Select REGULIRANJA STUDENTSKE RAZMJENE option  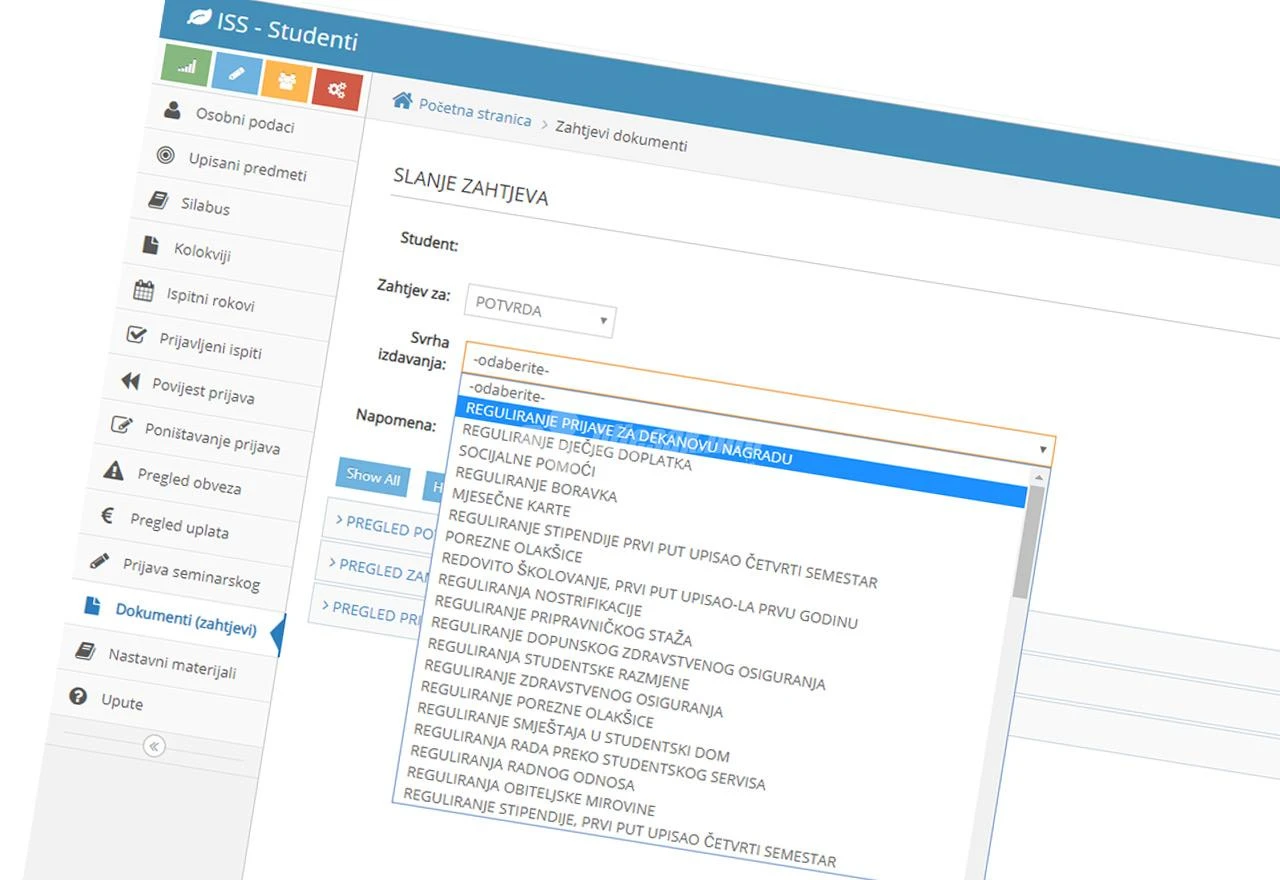pos(558,662)
